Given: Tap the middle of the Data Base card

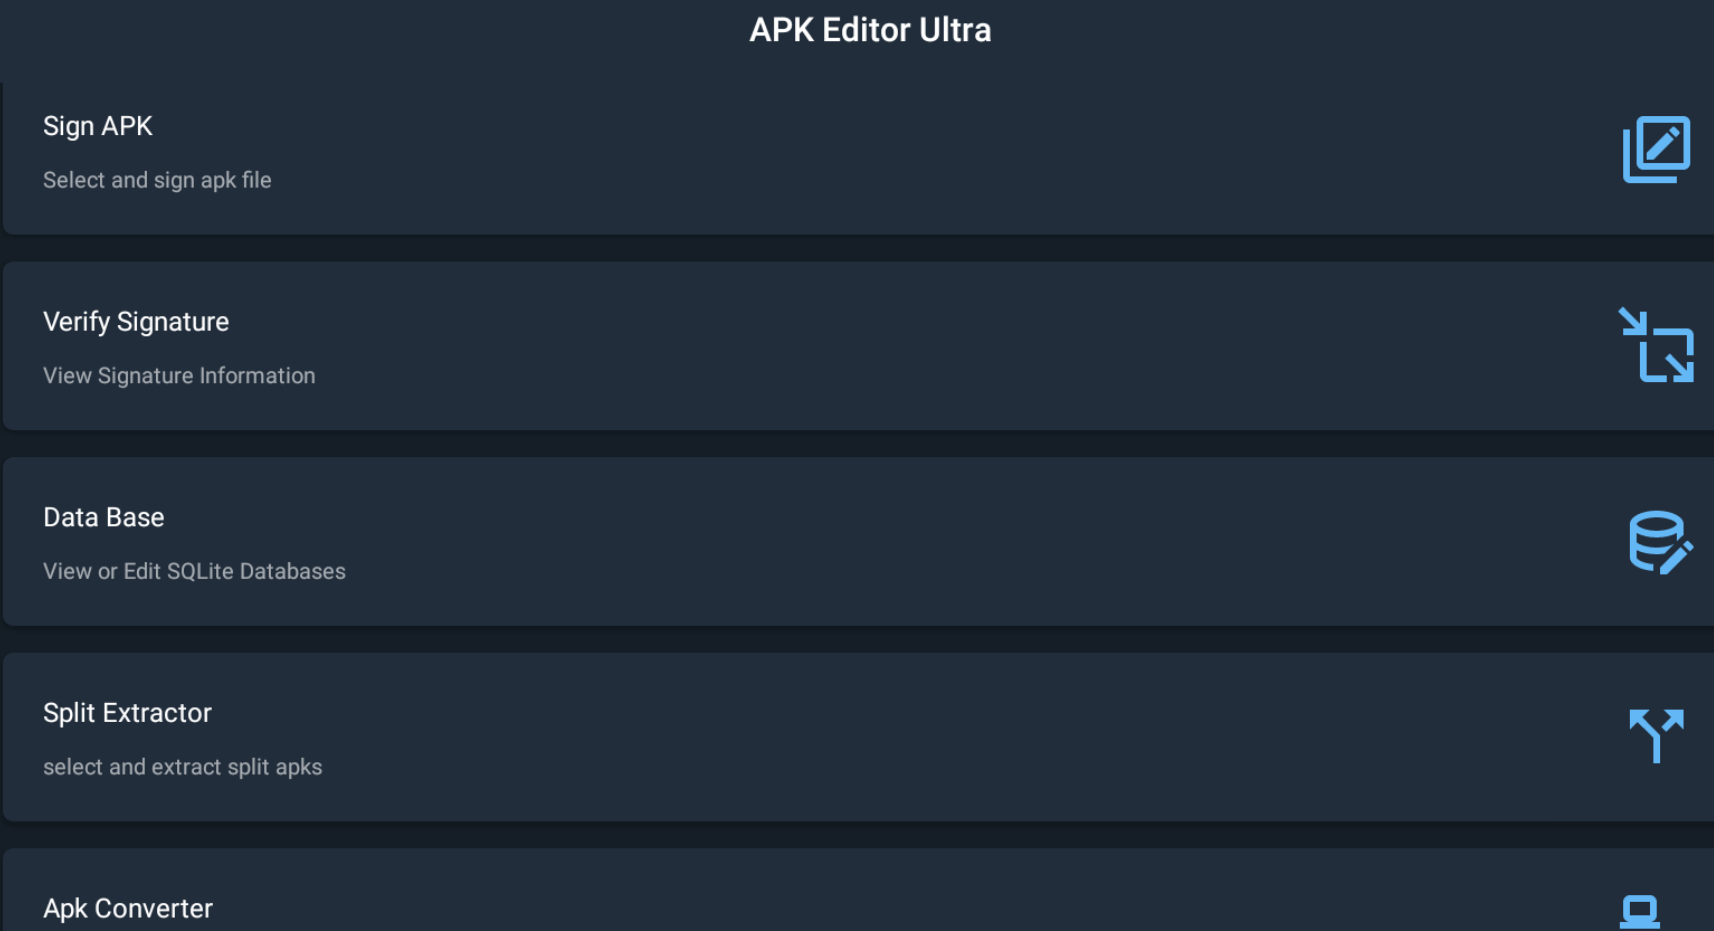Looking at the screenshot, I should [x=858, y=542].
